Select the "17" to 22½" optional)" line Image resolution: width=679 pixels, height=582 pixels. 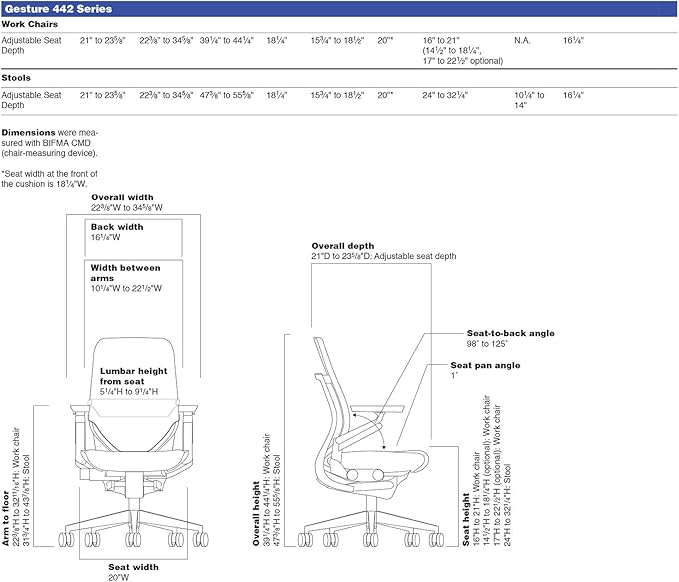[x=463, y=61]
